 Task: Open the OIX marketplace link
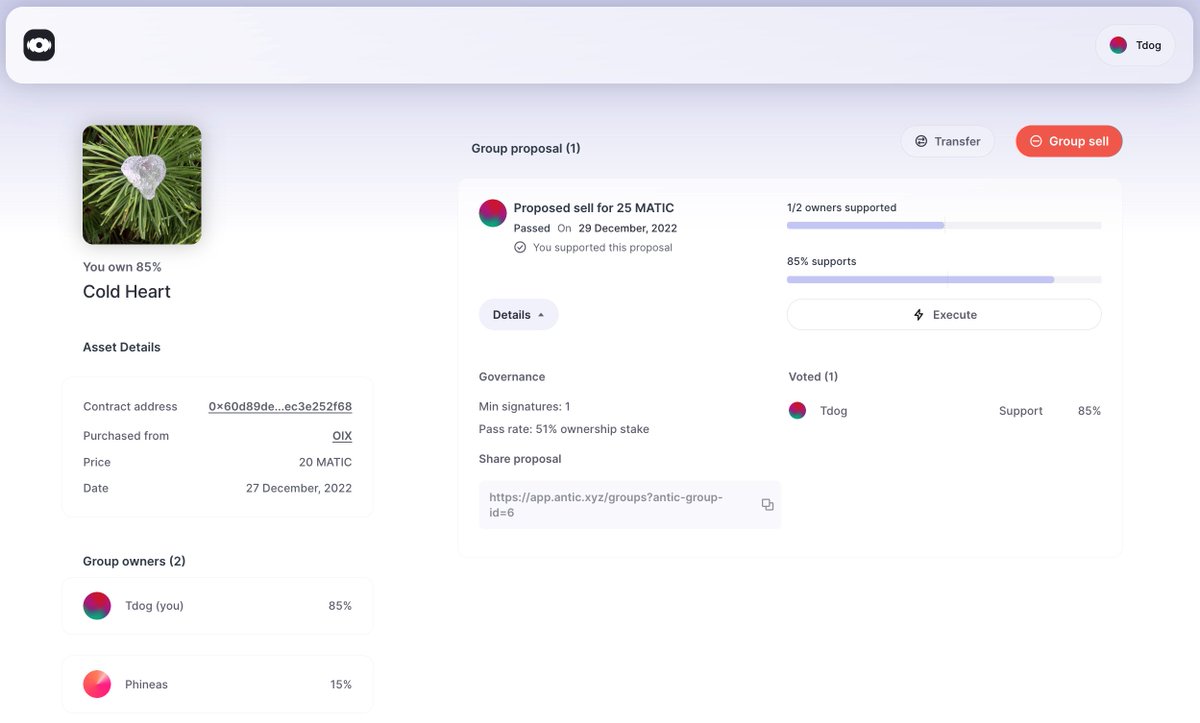click(342, 436)
